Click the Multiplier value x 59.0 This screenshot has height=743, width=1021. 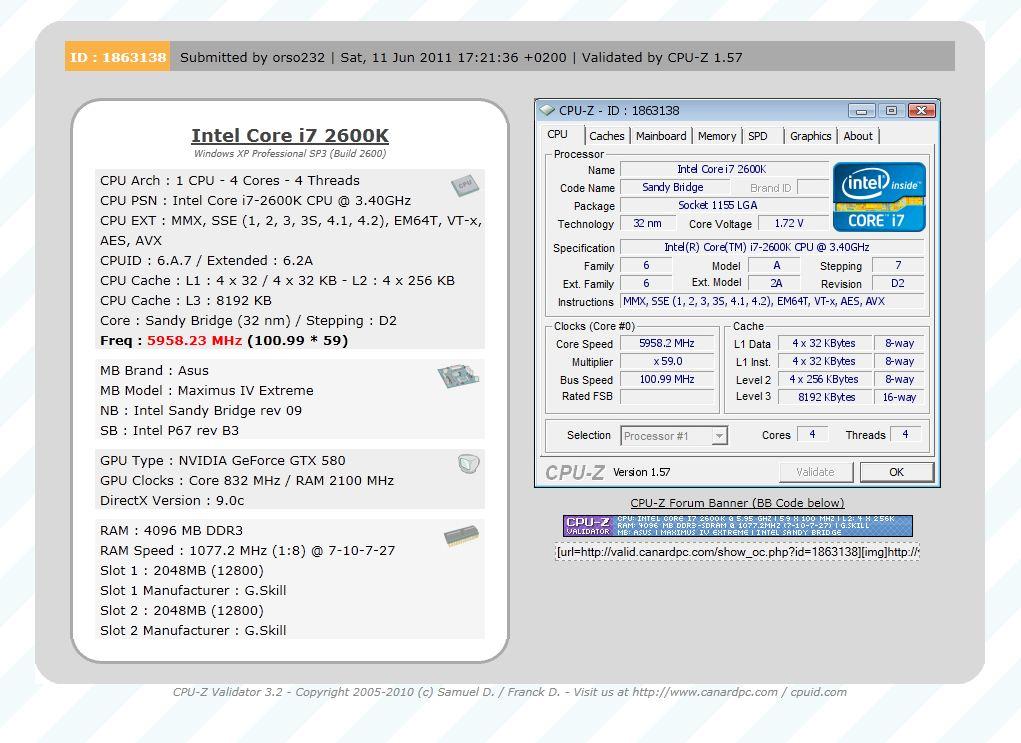pyautogui.click(x=667, y=361)
